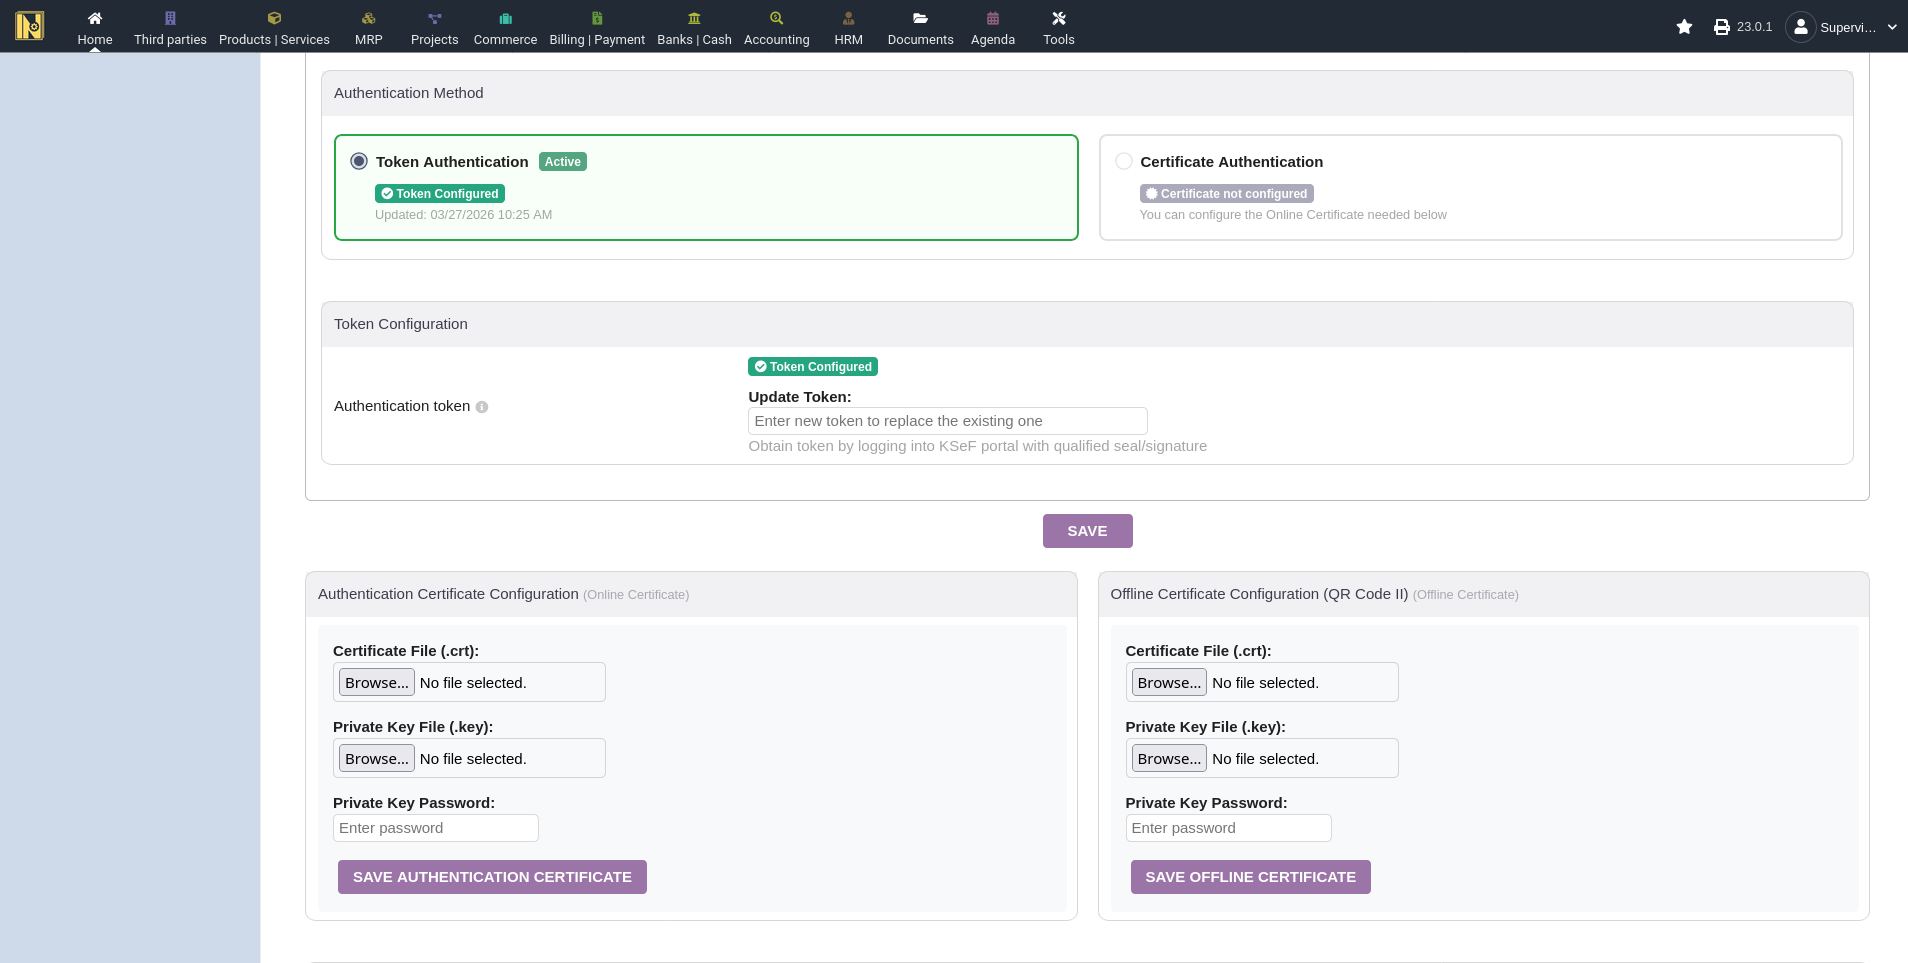Select Certificate Authentication radio button
This screenshot has height=963, width=1908.
[x=1124, y=161]
